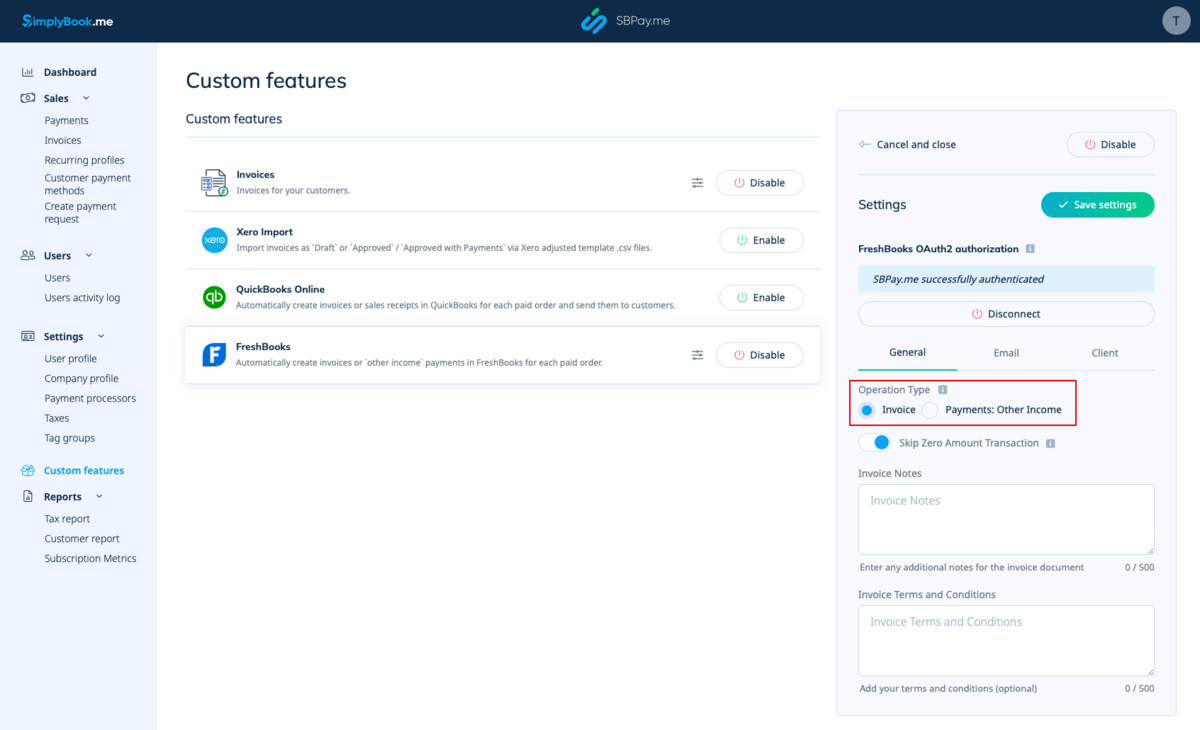Open Customer payment methods page

coord(87,184)
